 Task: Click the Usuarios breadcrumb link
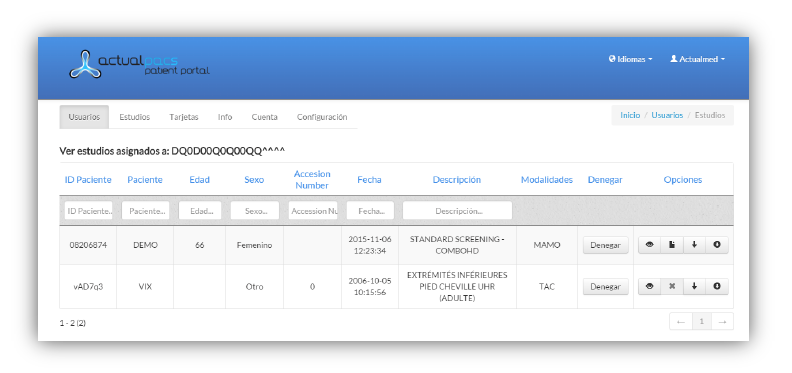667,115
